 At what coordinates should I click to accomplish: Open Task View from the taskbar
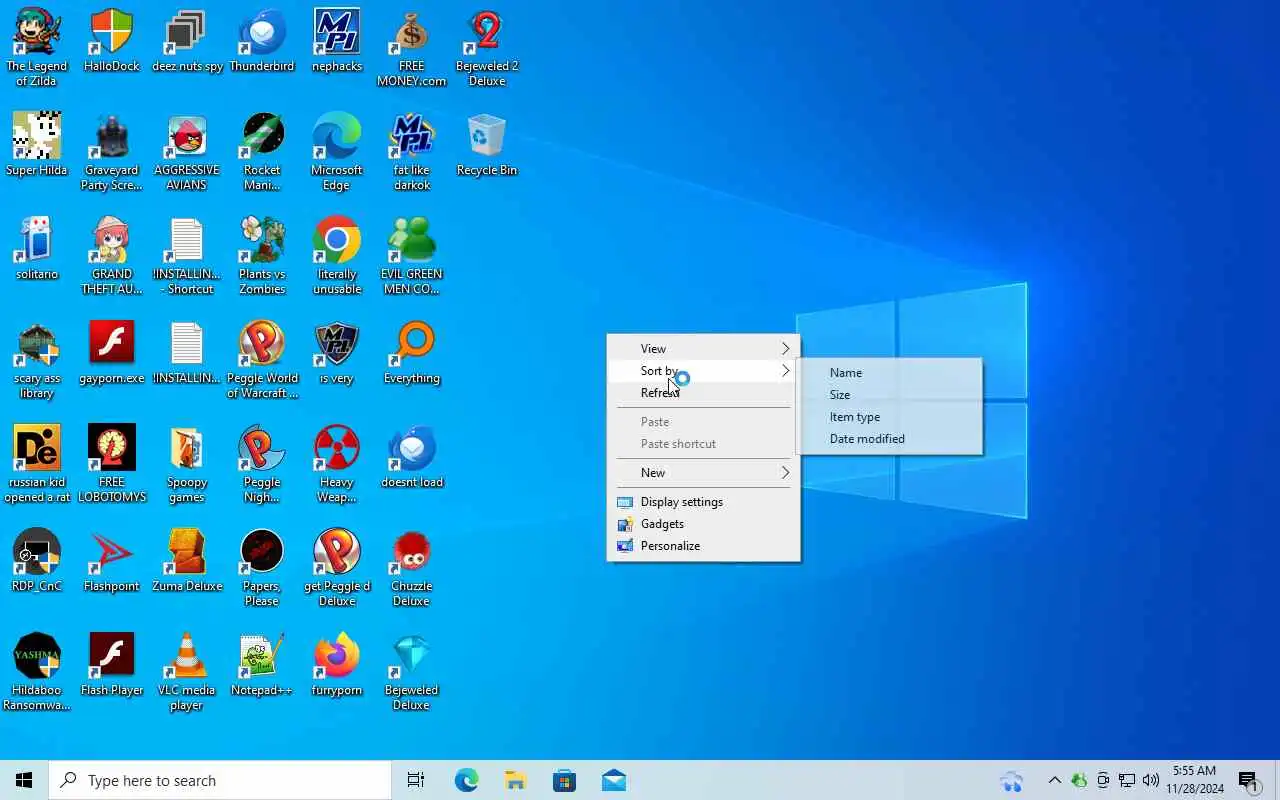pos(416,780)
